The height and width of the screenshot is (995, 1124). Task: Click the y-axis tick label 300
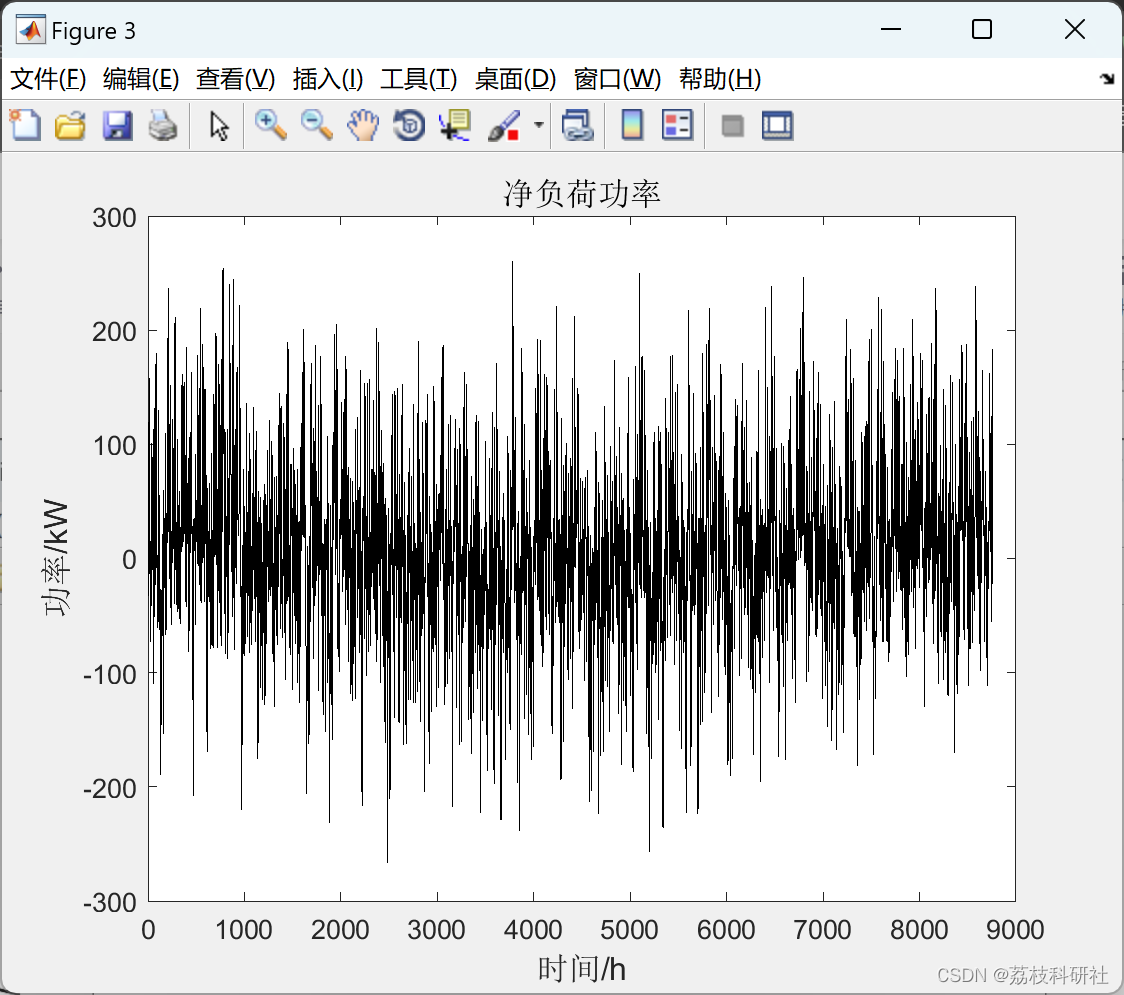[114, 218]
